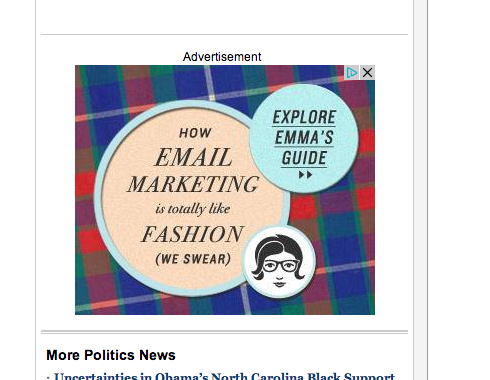
Task: Click the AdChoices triangle icon
Action: tap(352, 72)
